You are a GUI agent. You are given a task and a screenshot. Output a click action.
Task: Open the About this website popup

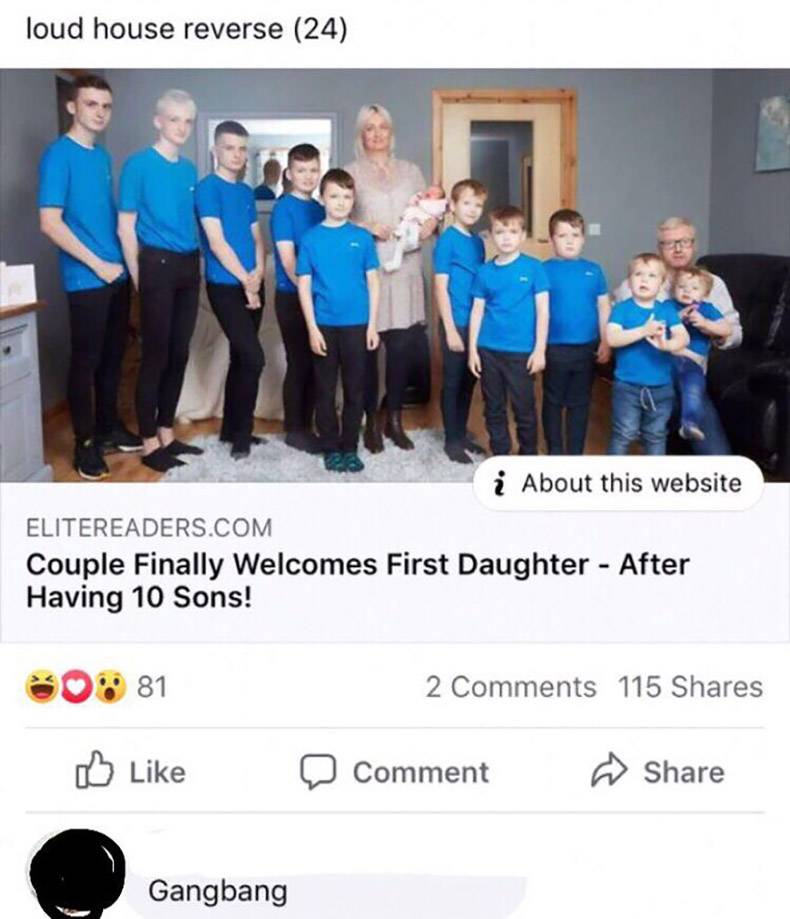(619, 484)
